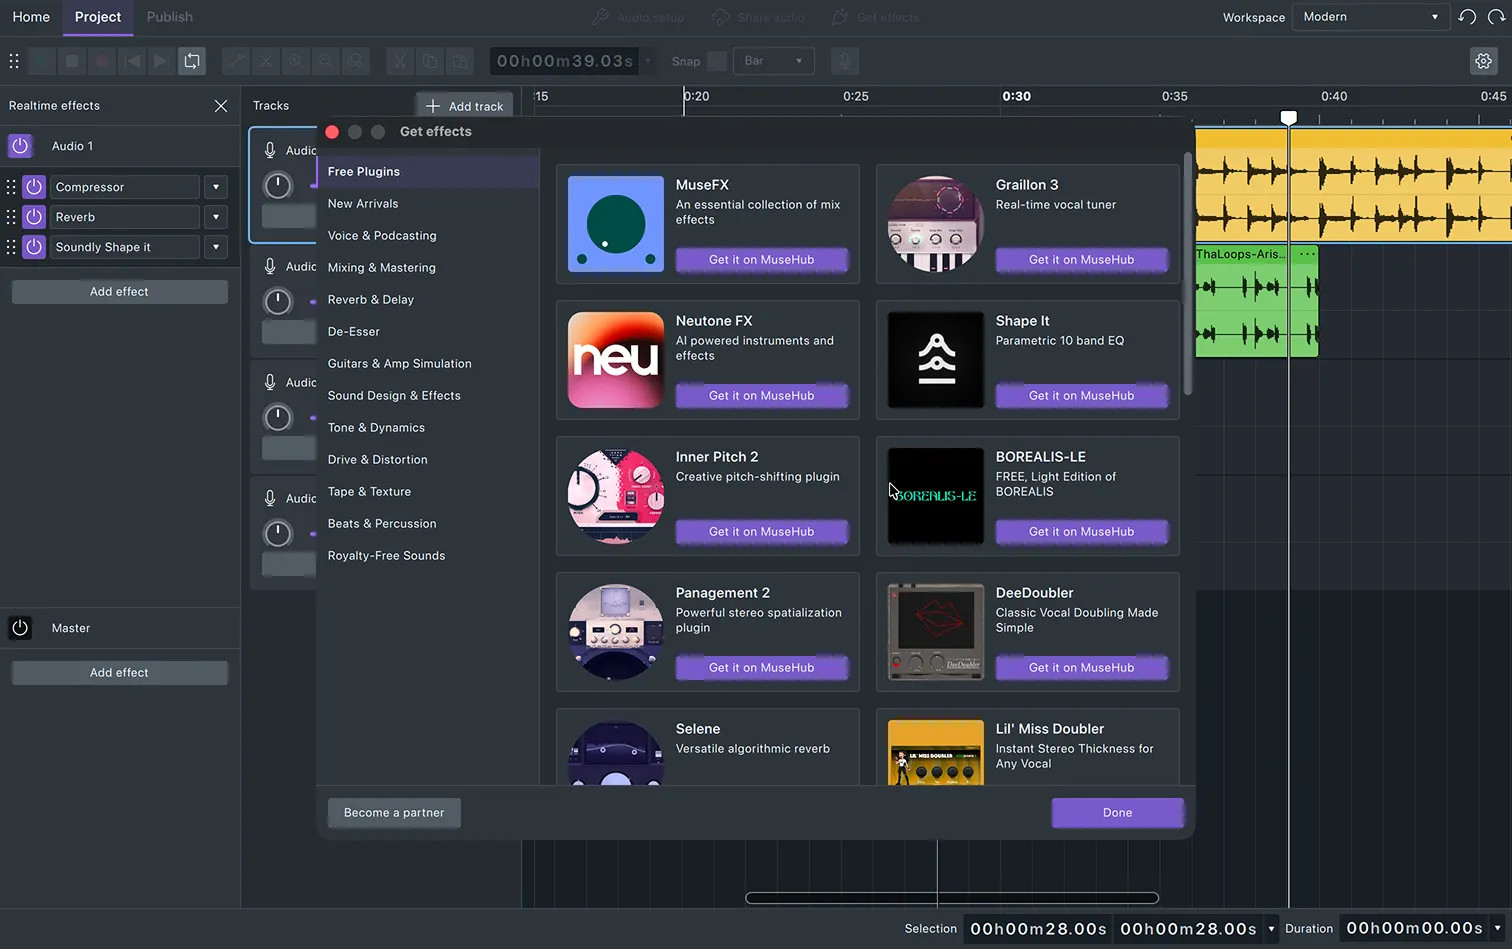Switch to the Home tab
This screenshot has height=949, width=1512.
click(31, 17)
